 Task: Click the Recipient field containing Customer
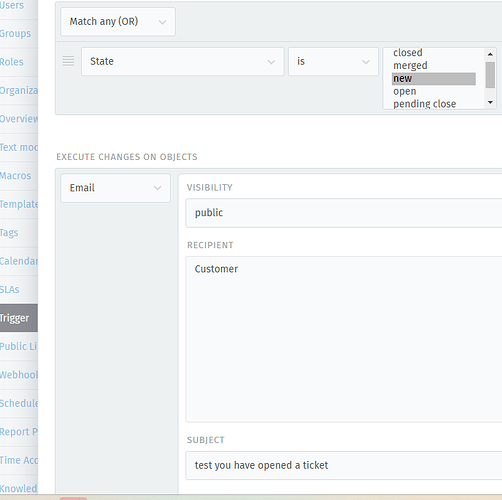(x=344, y=339)
